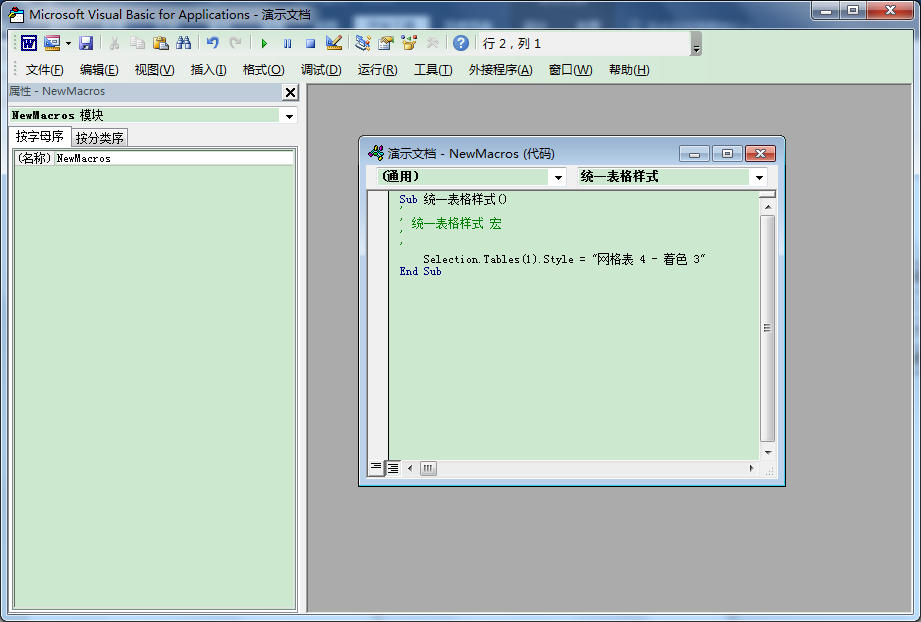The width and height of the screenshot is (921, 622).
Task: Close the Visual Basic for Applications window
Action: pos(890,10)
